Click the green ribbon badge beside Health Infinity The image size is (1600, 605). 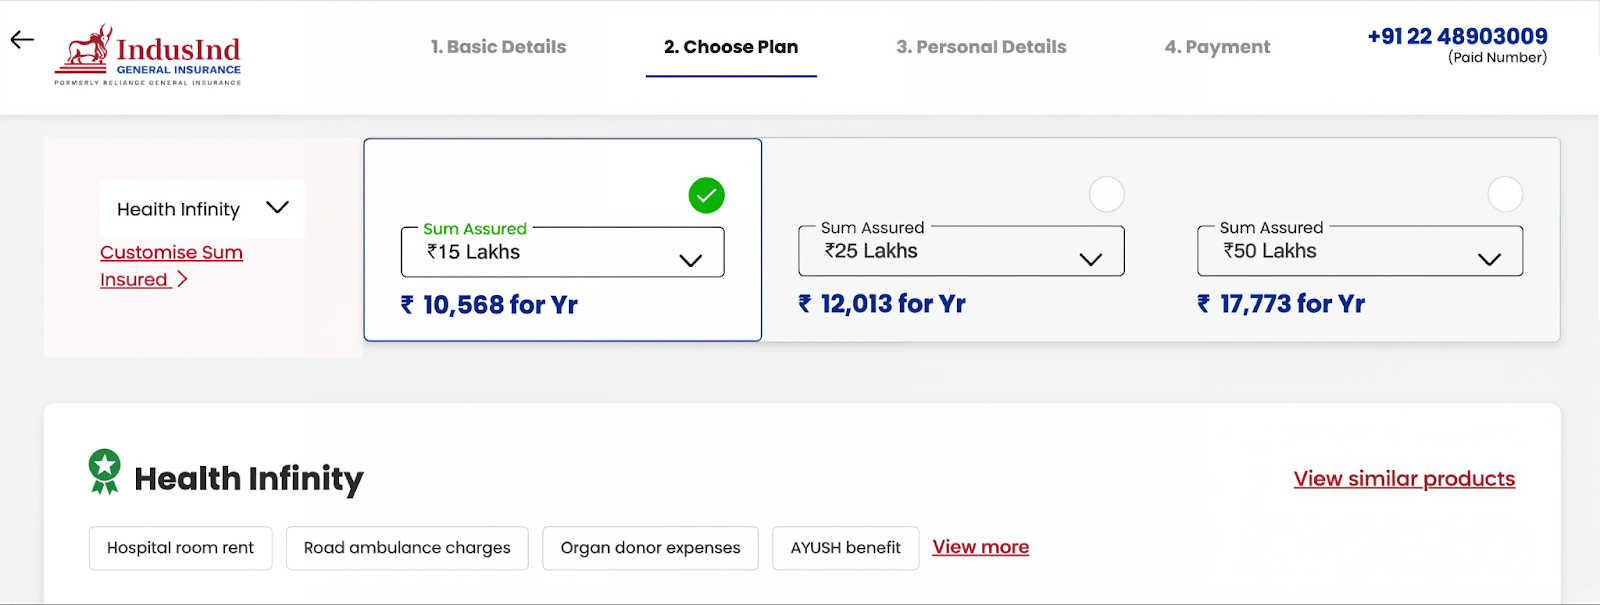(x=105, y=472)
